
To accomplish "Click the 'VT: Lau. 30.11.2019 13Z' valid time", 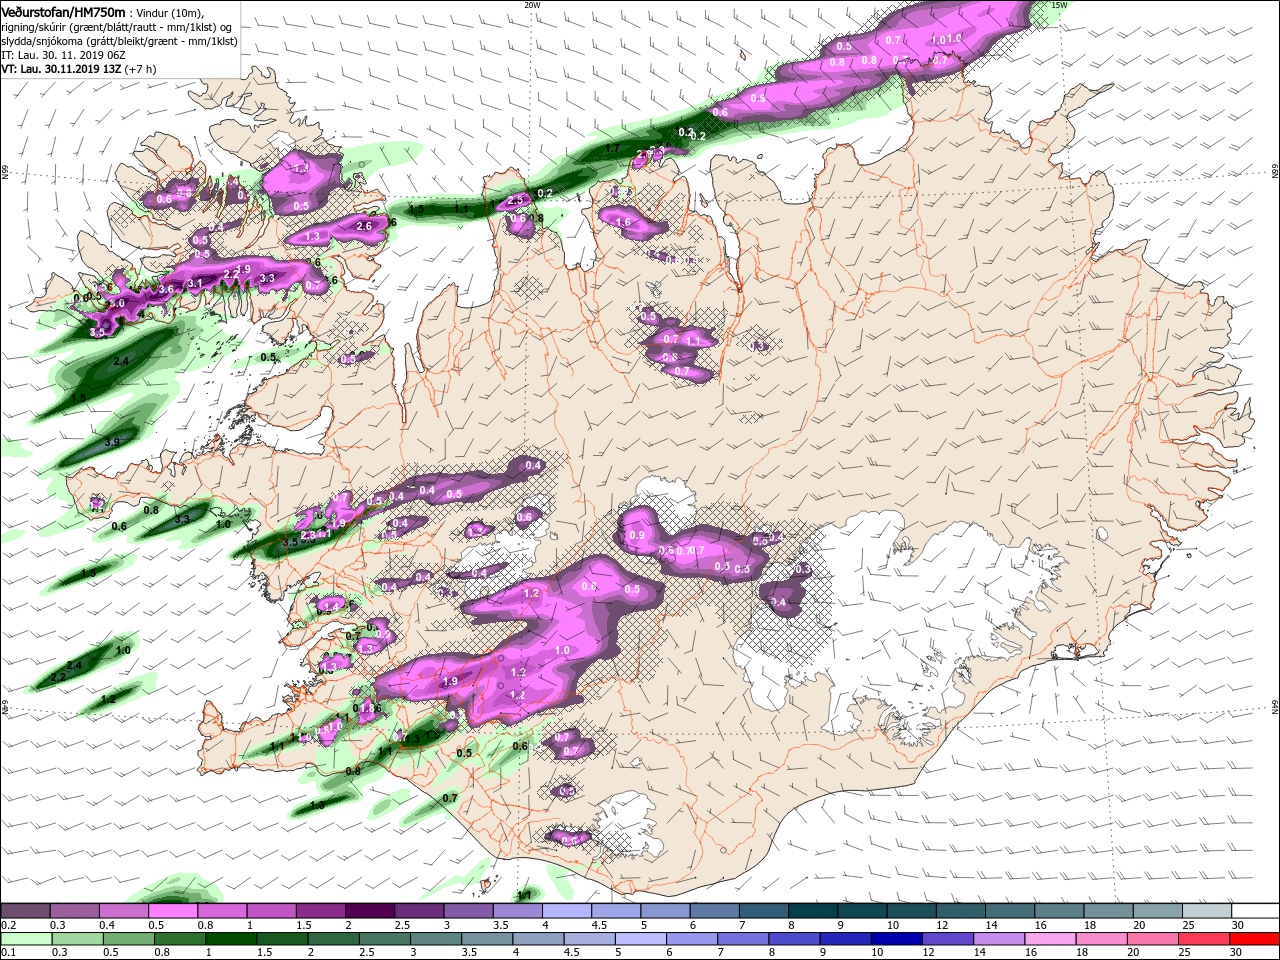I will (77, 69).
